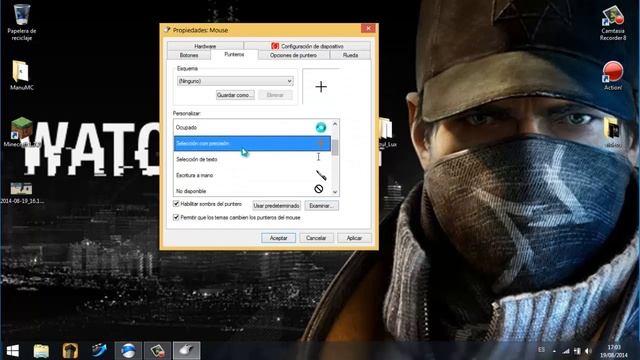Switch to Camtasia Recorder in the taskbar
This screenshot has width=640, height=360.
157,351
